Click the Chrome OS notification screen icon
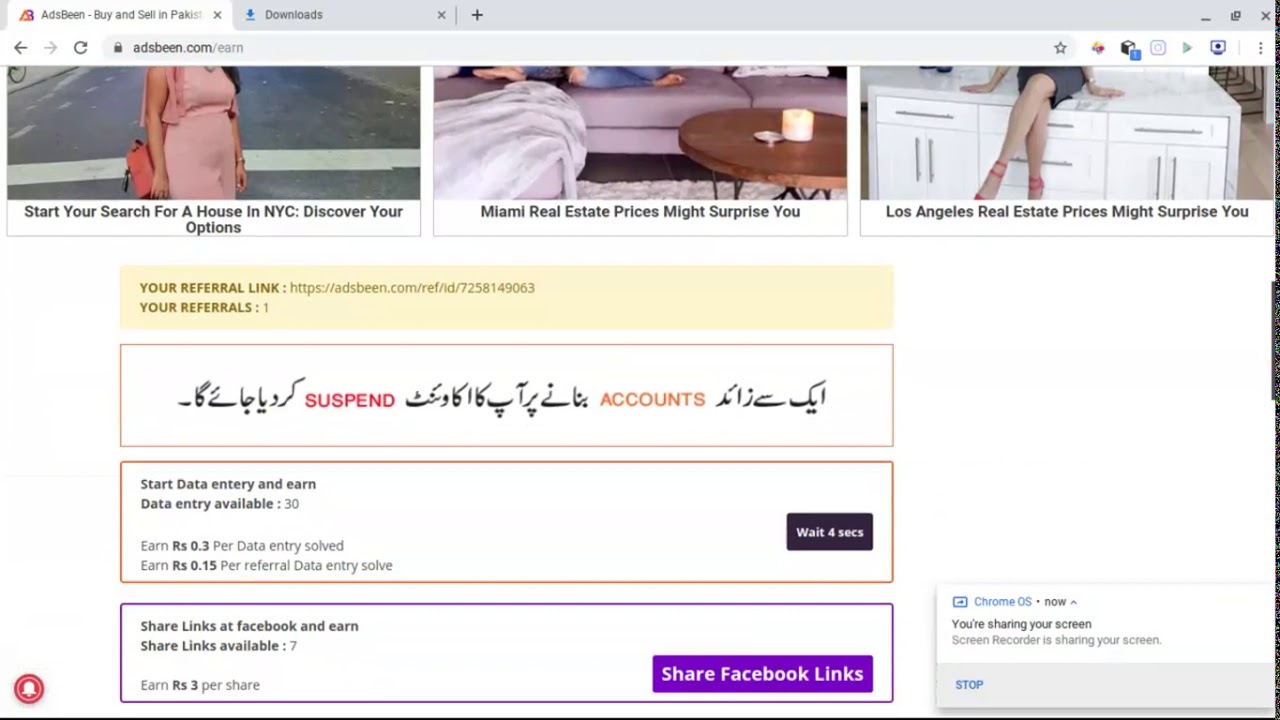Image resolution: width=1280 pixels, height=720 pixels. [x=960, y=602]
